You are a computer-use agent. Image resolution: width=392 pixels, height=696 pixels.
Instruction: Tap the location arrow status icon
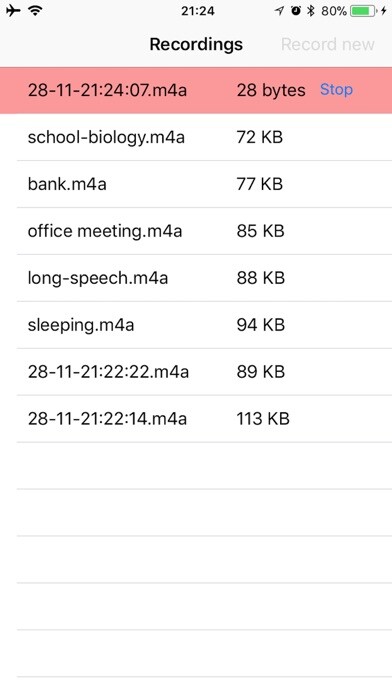(x=279, y=11)
